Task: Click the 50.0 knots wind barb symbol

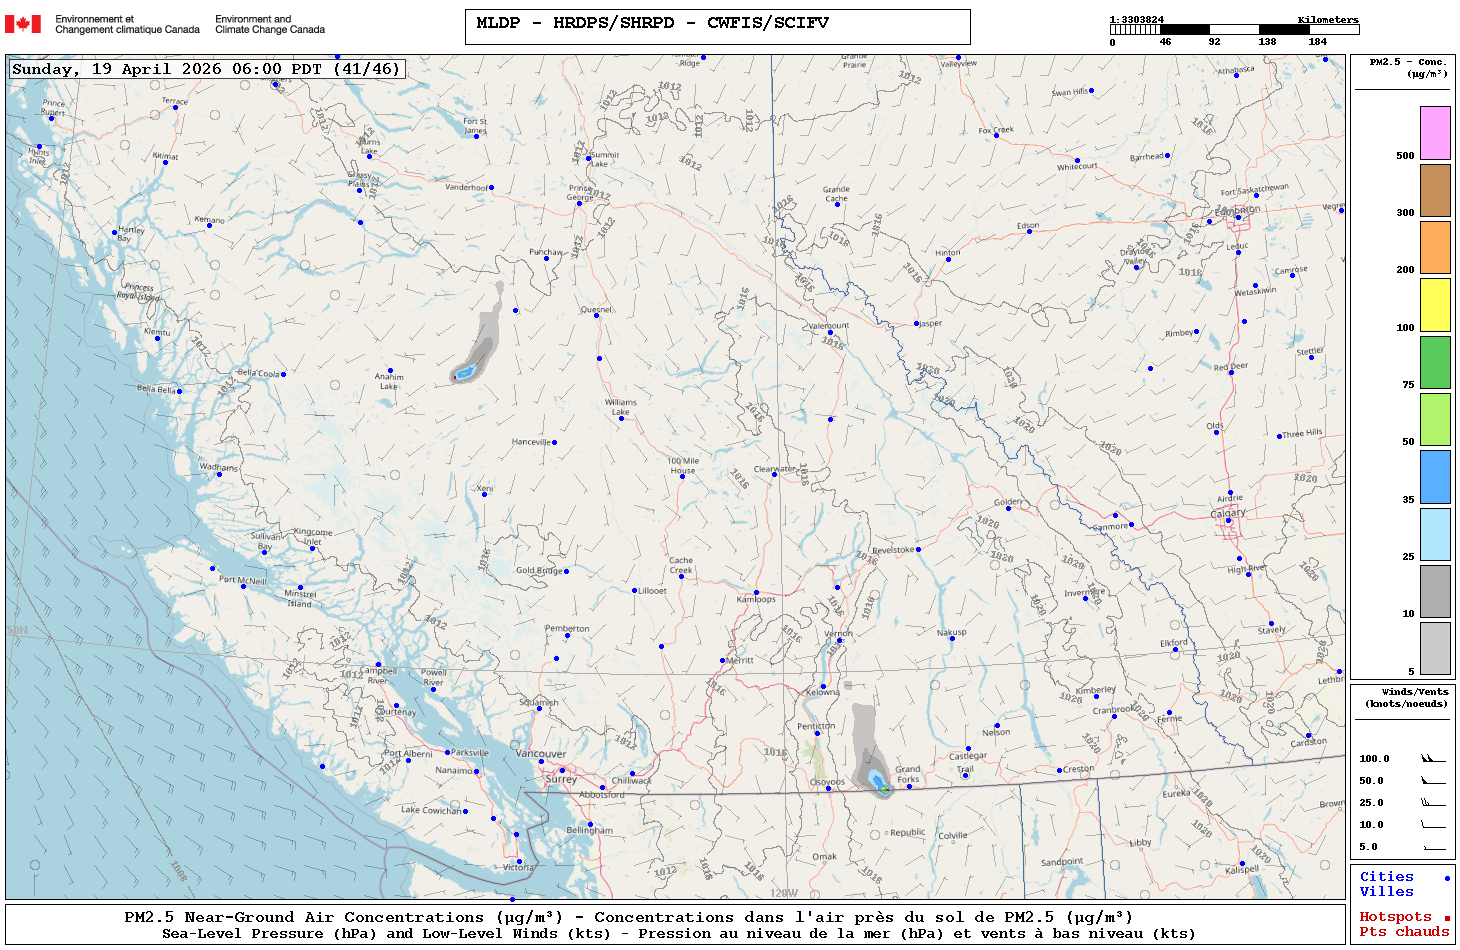Action: 1433,780
